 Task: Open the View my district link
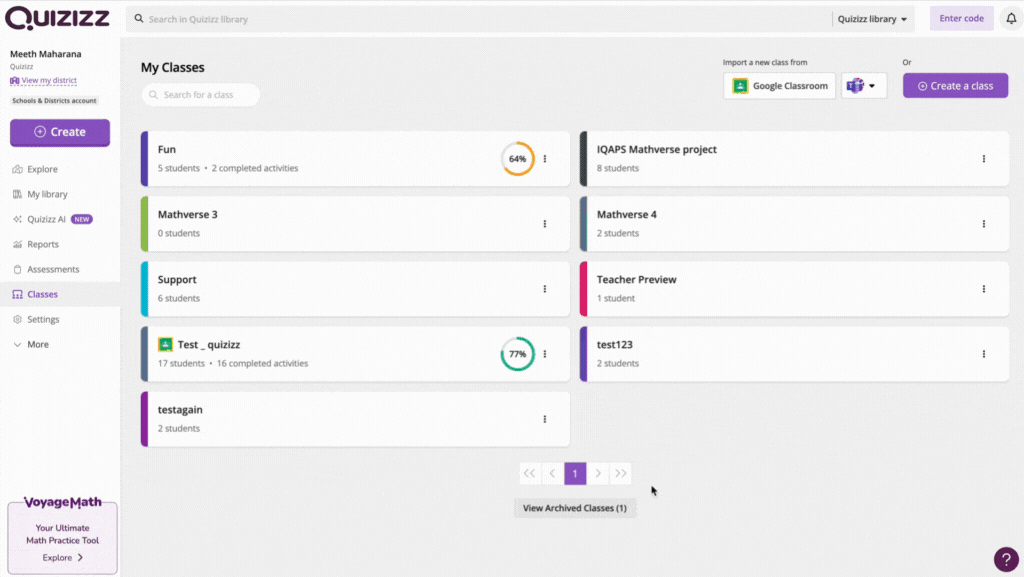click(x=43, y=80)
